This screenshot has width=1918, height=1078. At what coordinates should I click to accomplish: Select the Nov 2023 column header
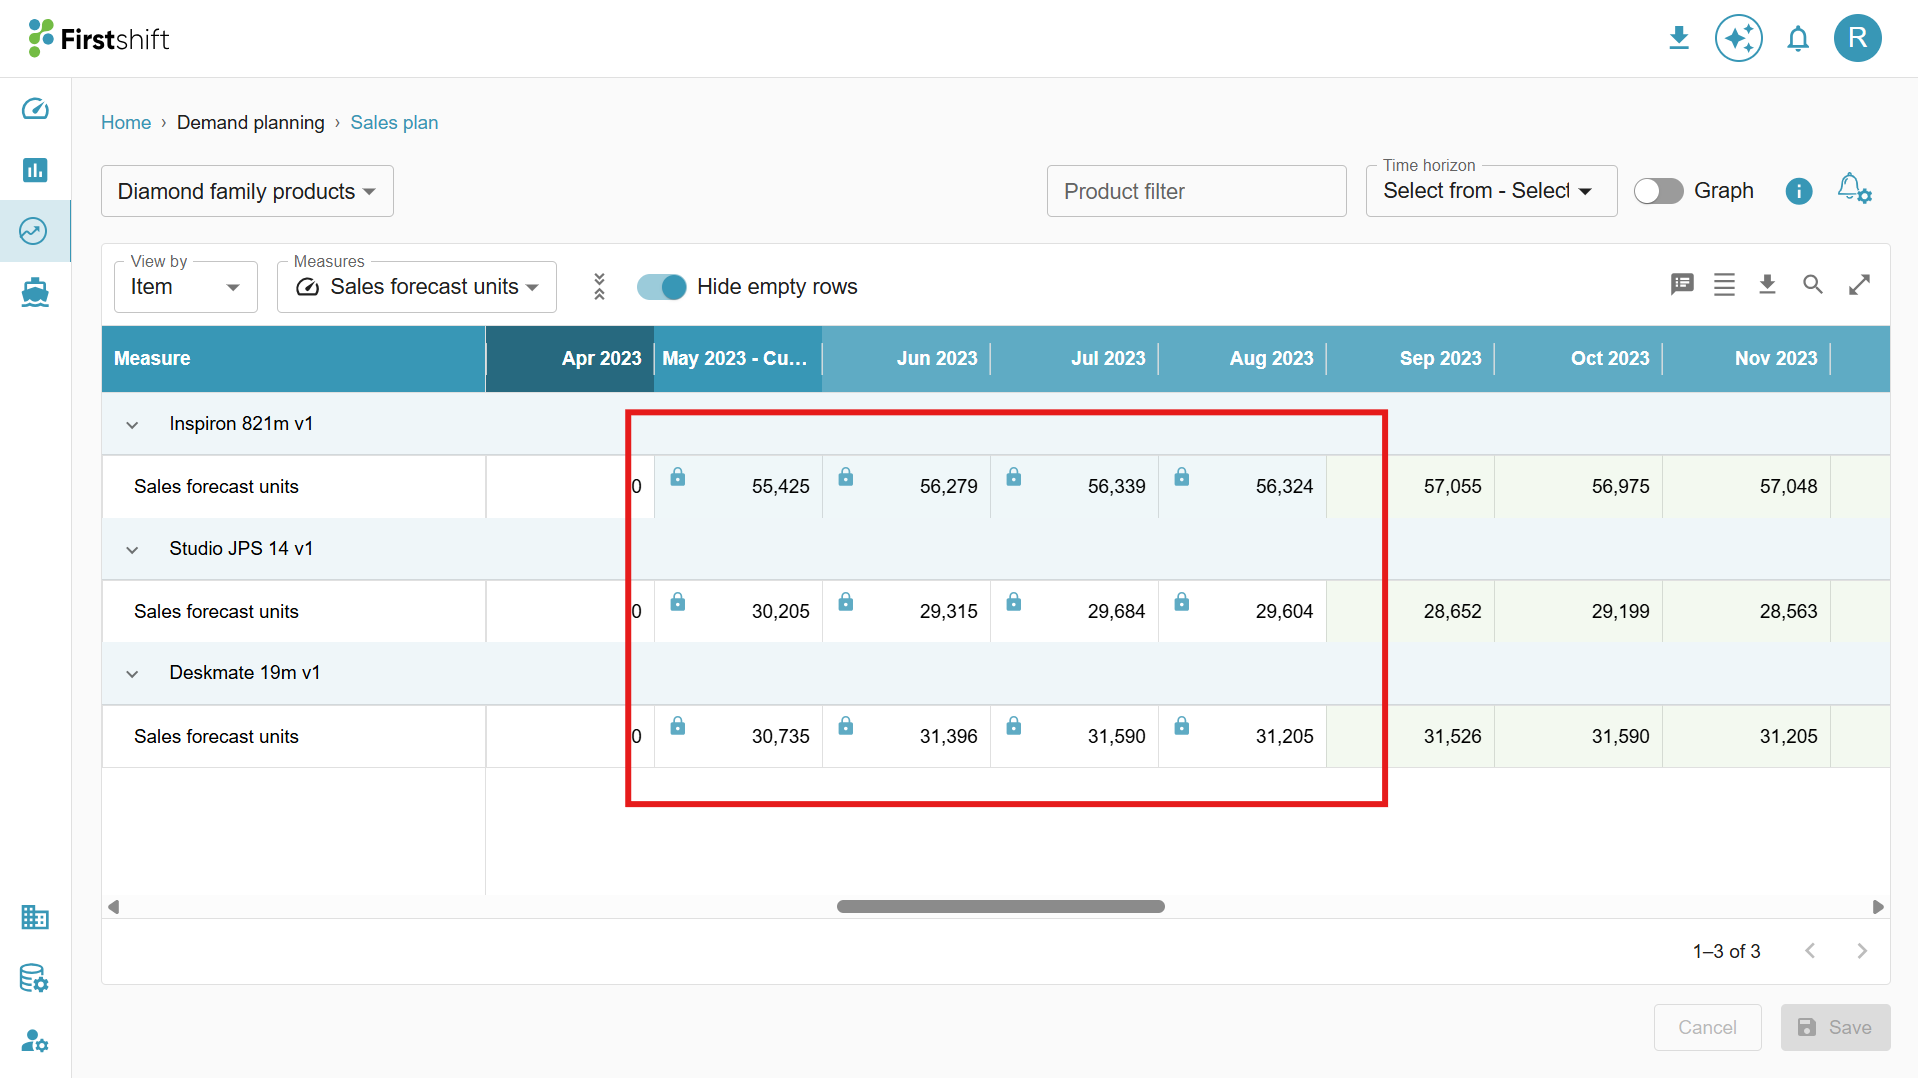point(1746,358)
